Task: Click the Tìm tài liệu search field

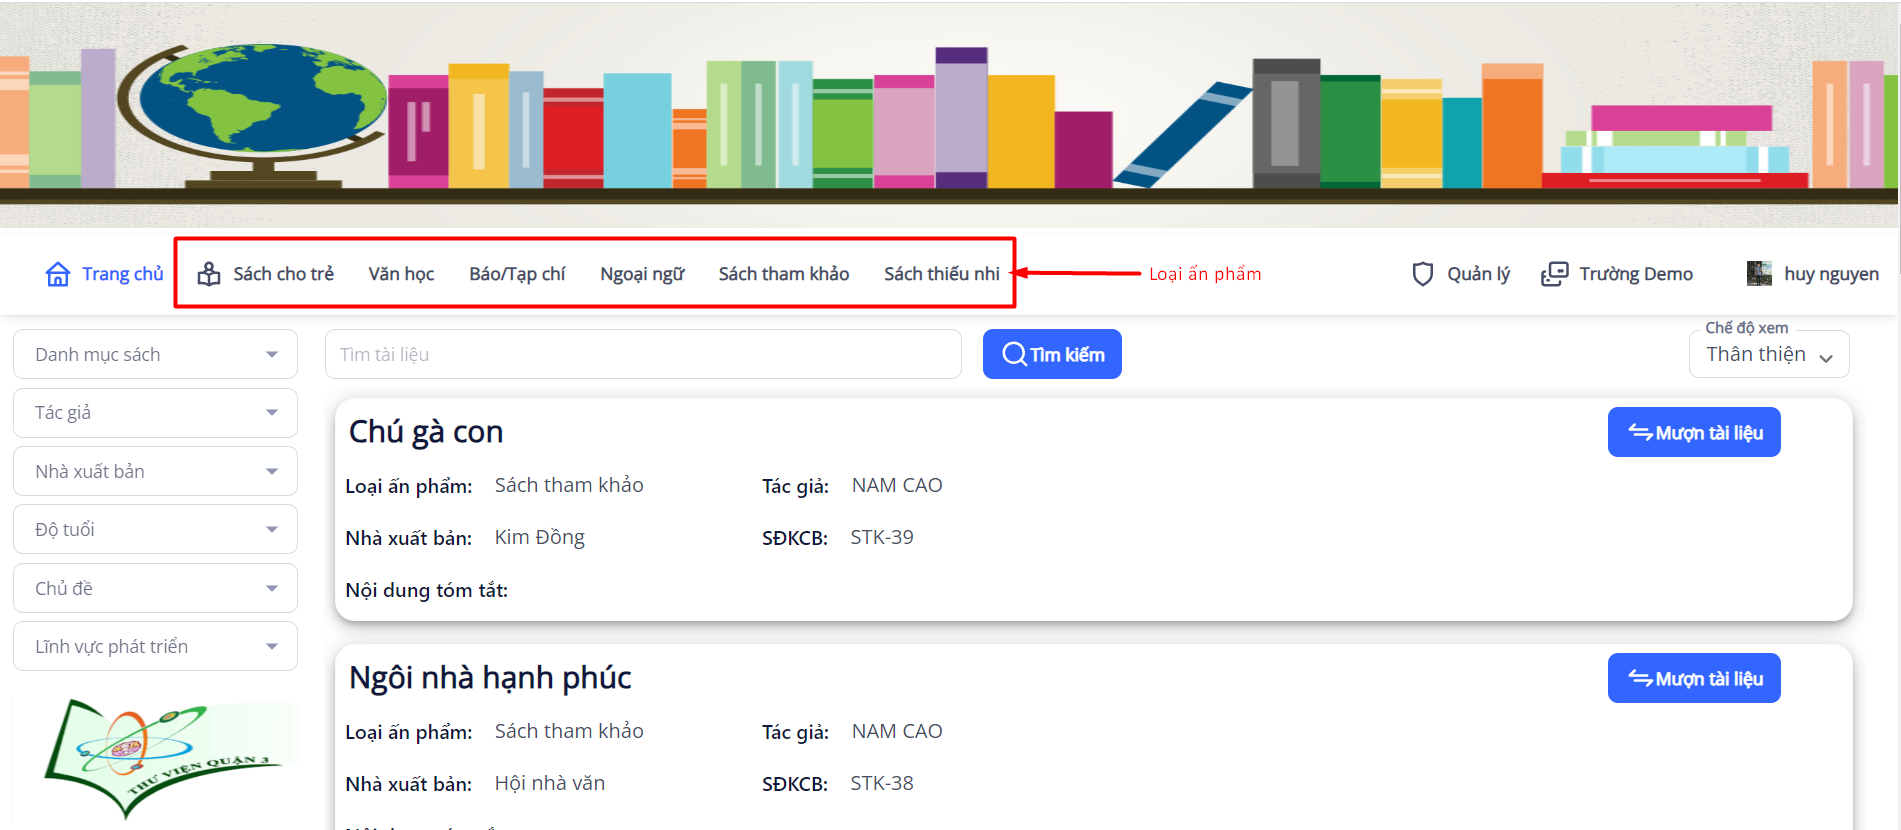Action: pos(642,355)
